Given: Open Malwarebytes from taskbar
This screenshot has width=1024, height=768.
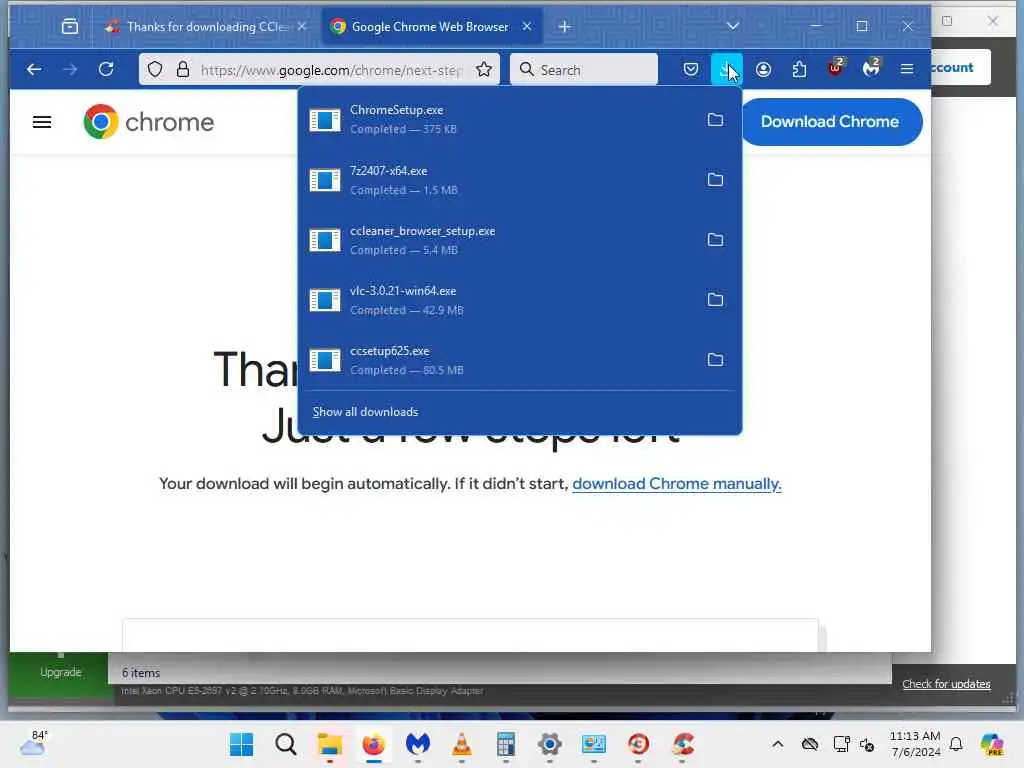Looking at the screenshot, I should point(417,744).
